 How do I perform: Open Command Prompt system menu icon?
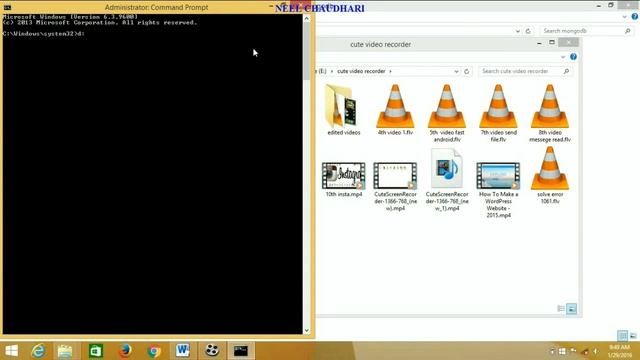click(7, 7)
